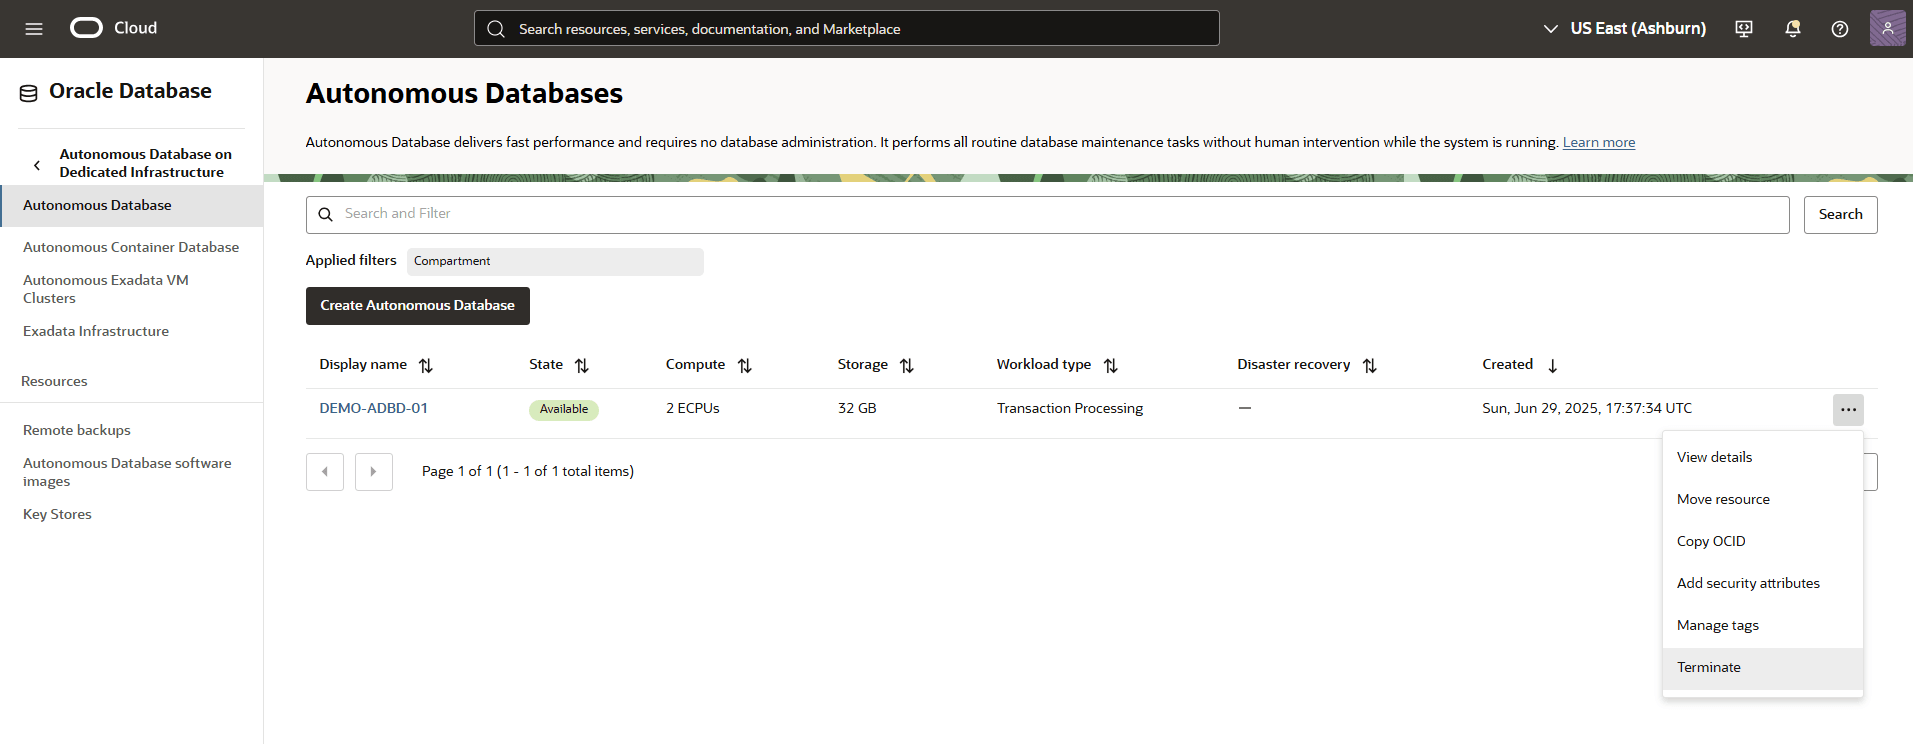Expand the US East (Ashburn) region selector
The image size is (1913, 744).
(1625, 29)
